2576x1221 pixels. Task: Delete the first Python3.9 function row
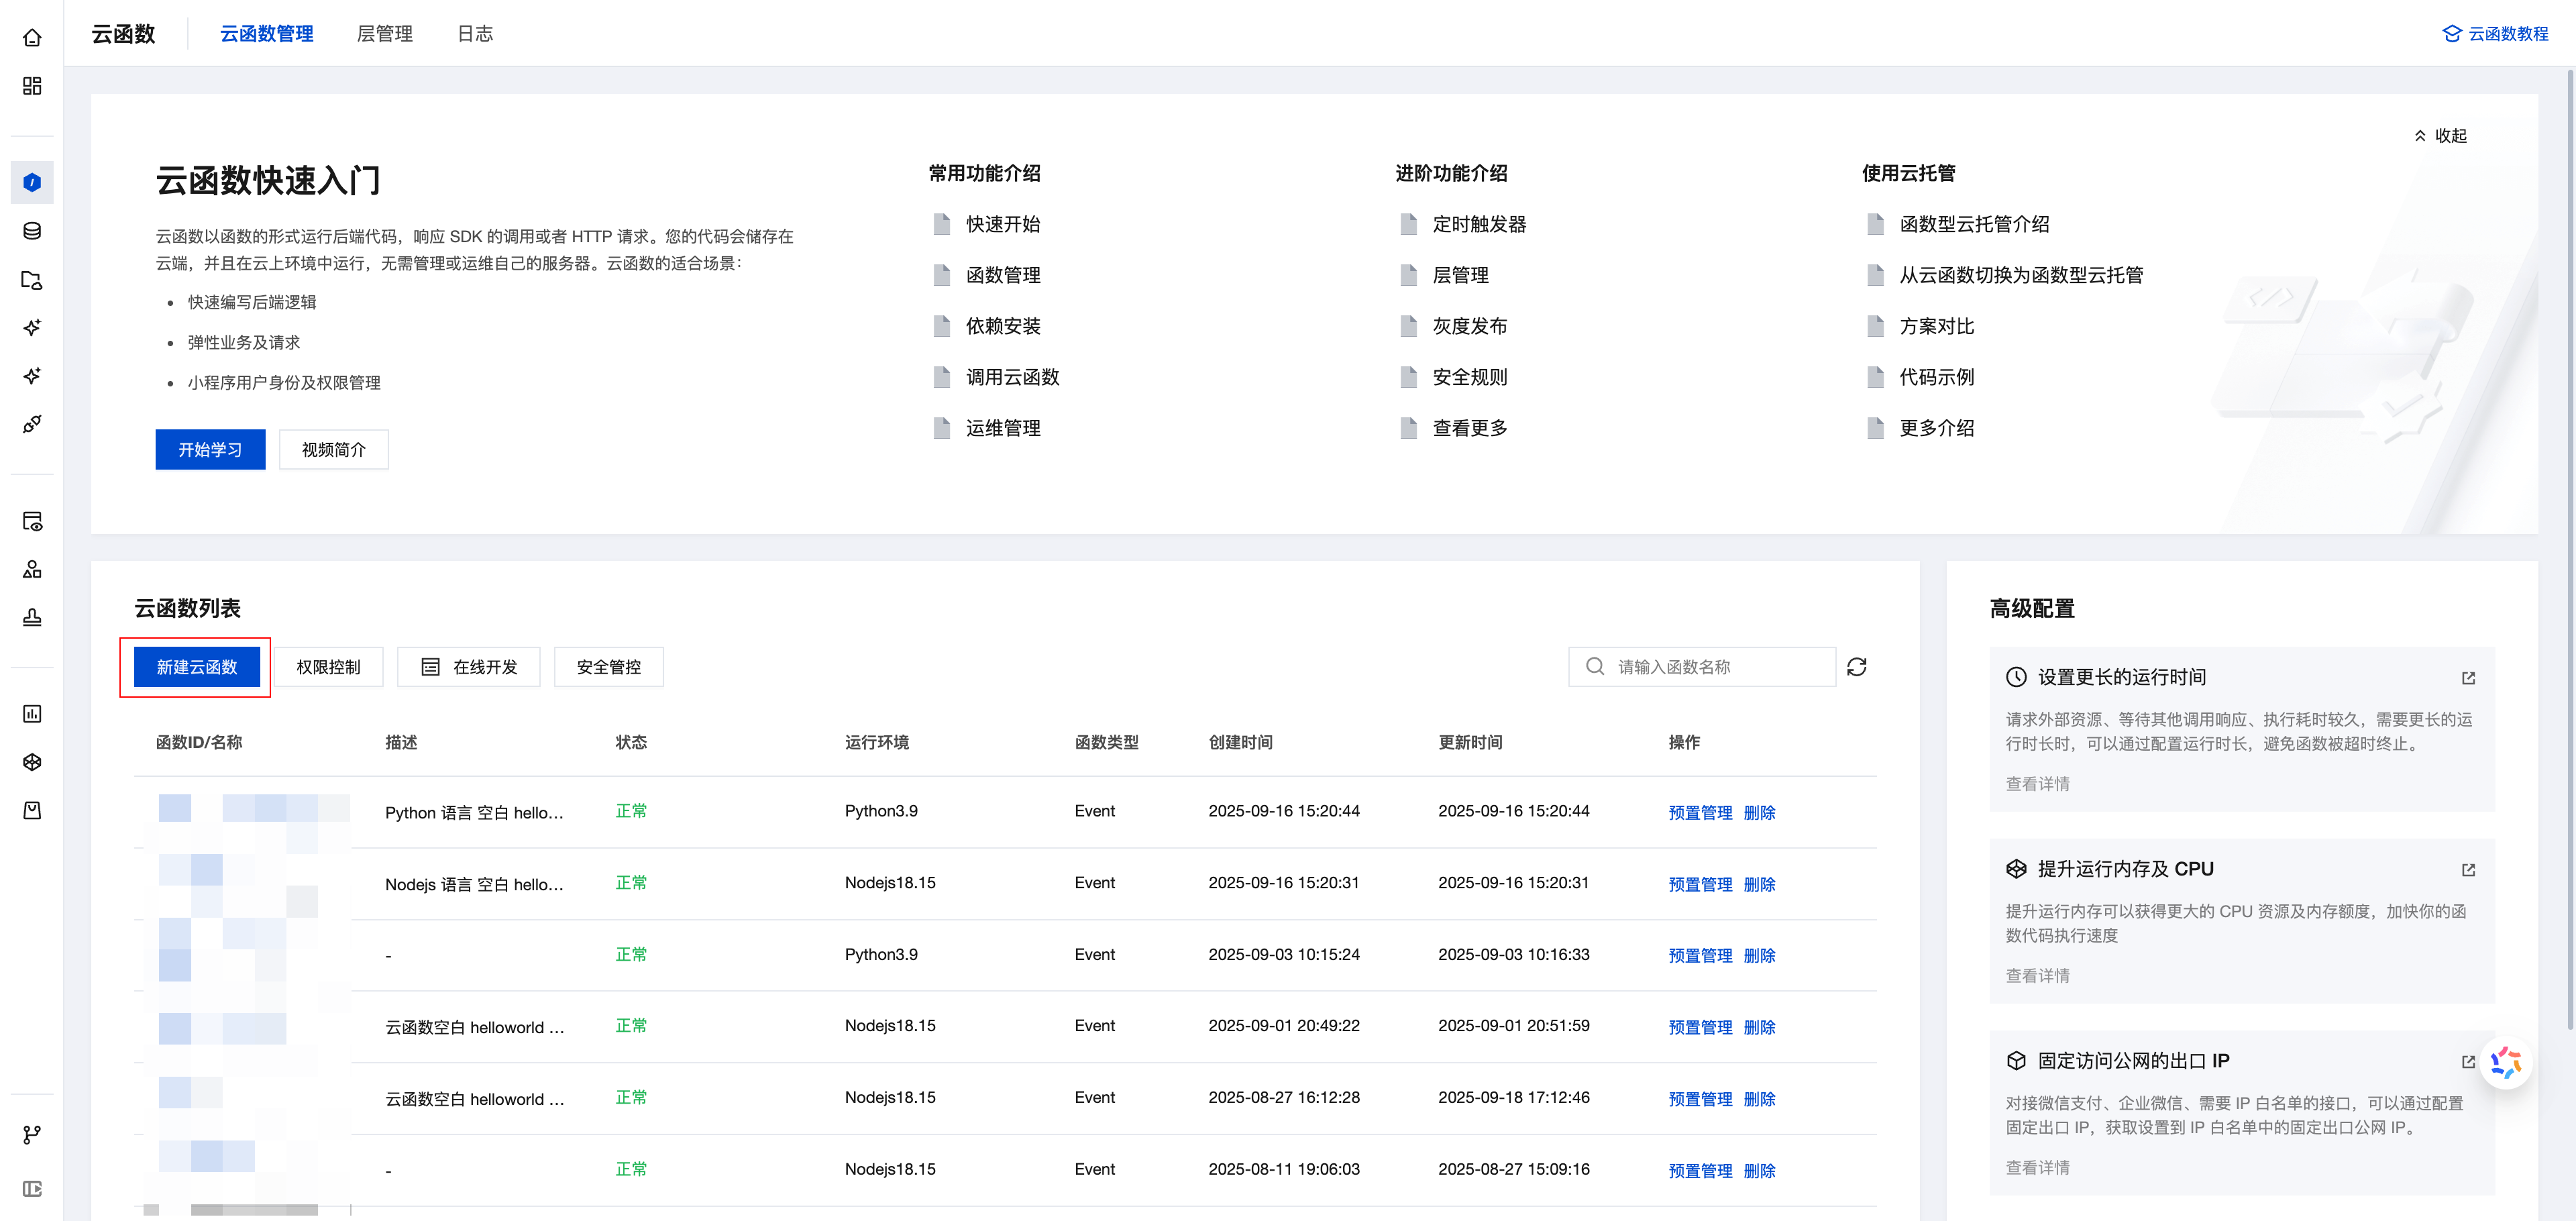coord(1759,812)
